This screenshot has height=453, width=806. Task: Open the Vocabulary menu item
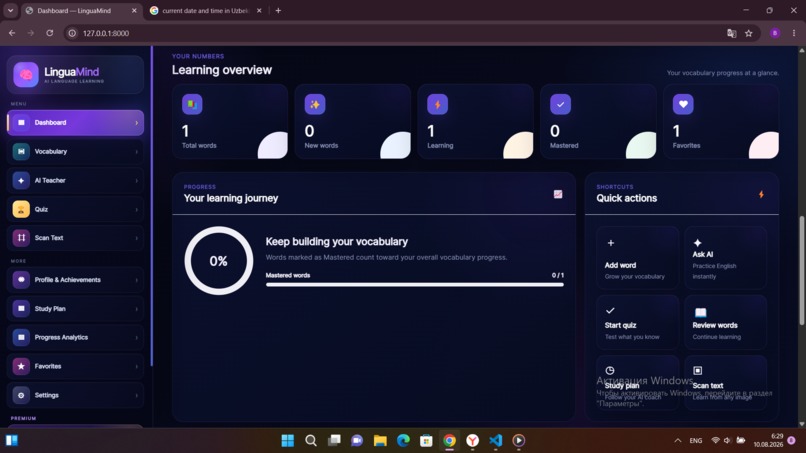click(x=76, y=152)
